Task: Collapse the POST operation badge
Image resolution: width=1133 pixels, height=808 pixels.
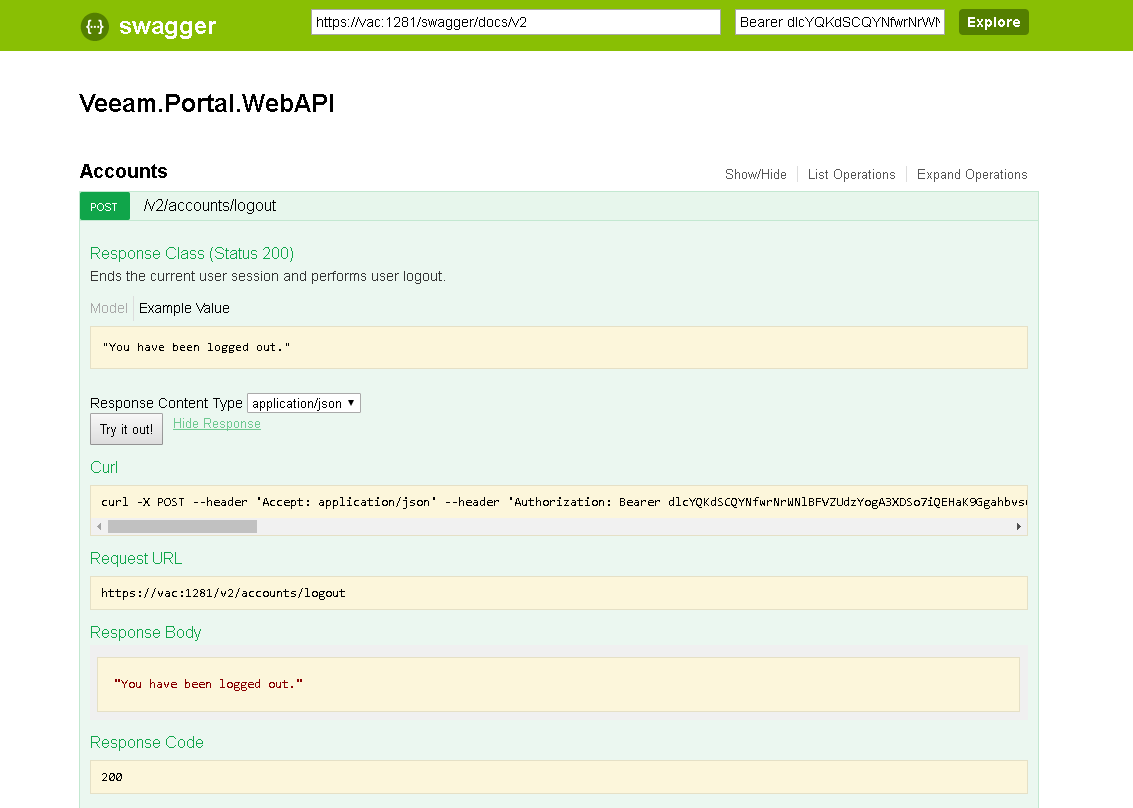Action: tap(104, 207)
